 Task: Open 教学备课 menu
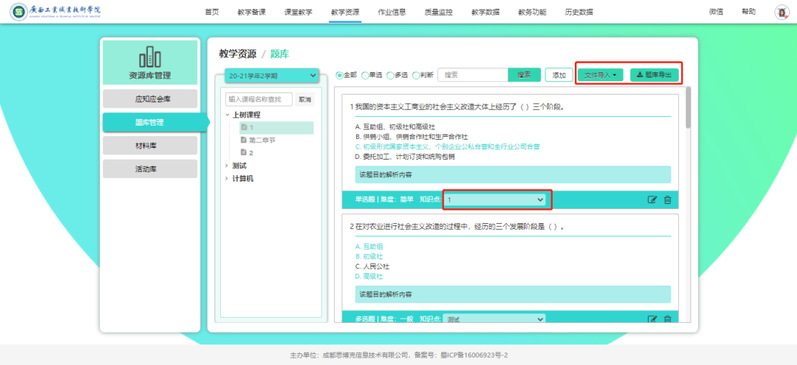tap(251, 12)
